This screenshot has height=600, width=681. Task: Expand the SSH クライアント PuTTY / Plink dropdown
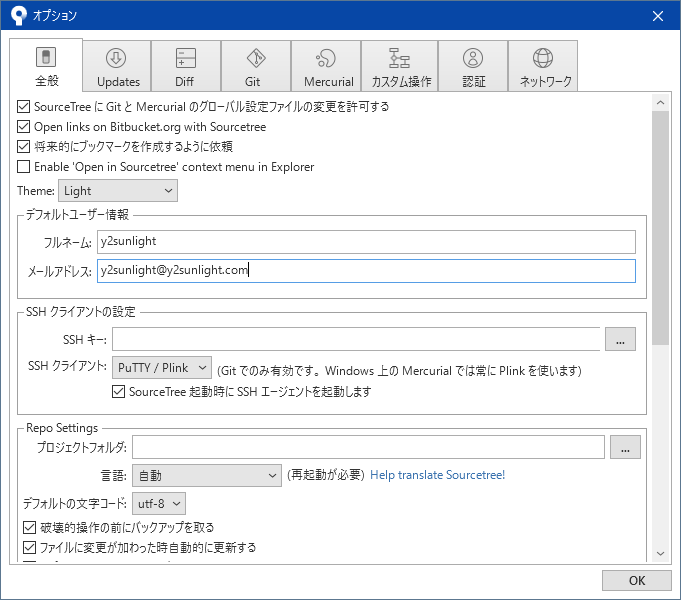click(x=162, y=368)
